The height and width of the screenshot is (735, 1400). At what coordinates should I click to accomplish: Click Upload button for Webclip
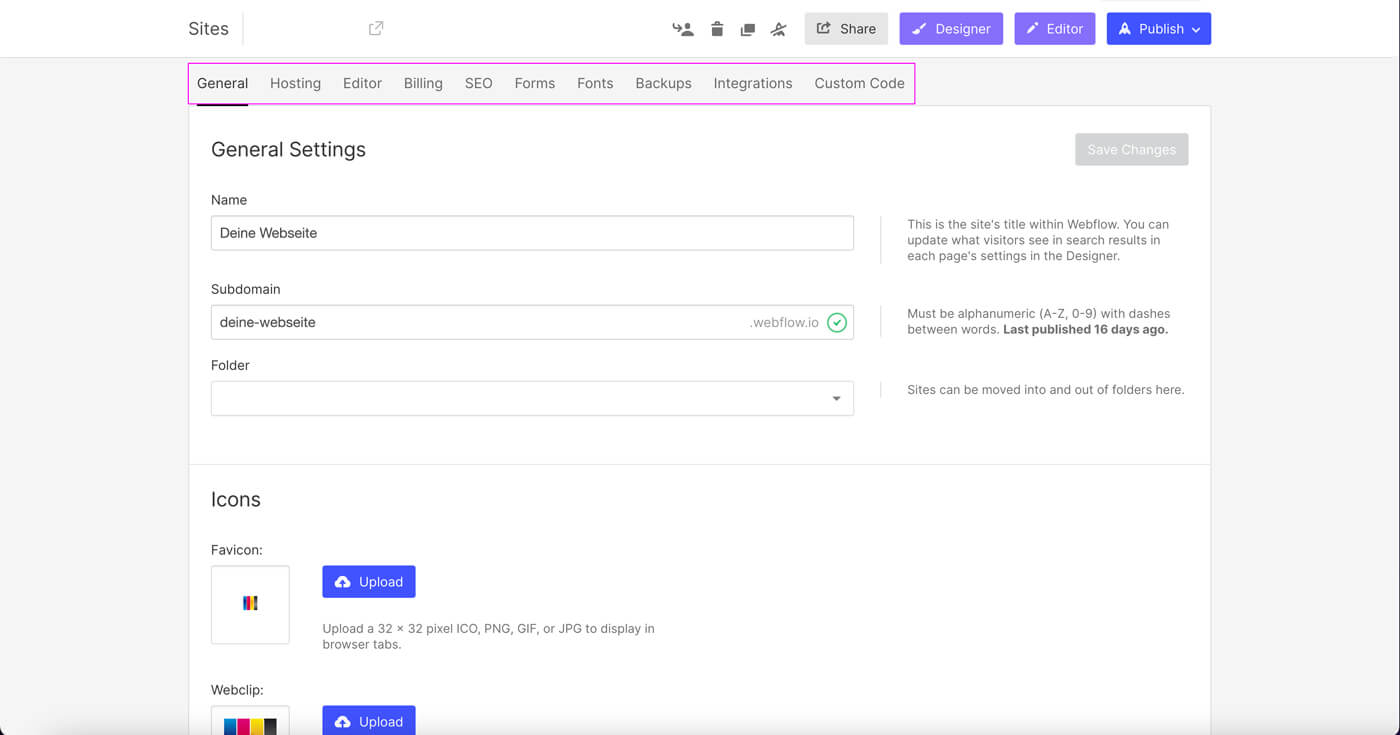click(369, 721)
